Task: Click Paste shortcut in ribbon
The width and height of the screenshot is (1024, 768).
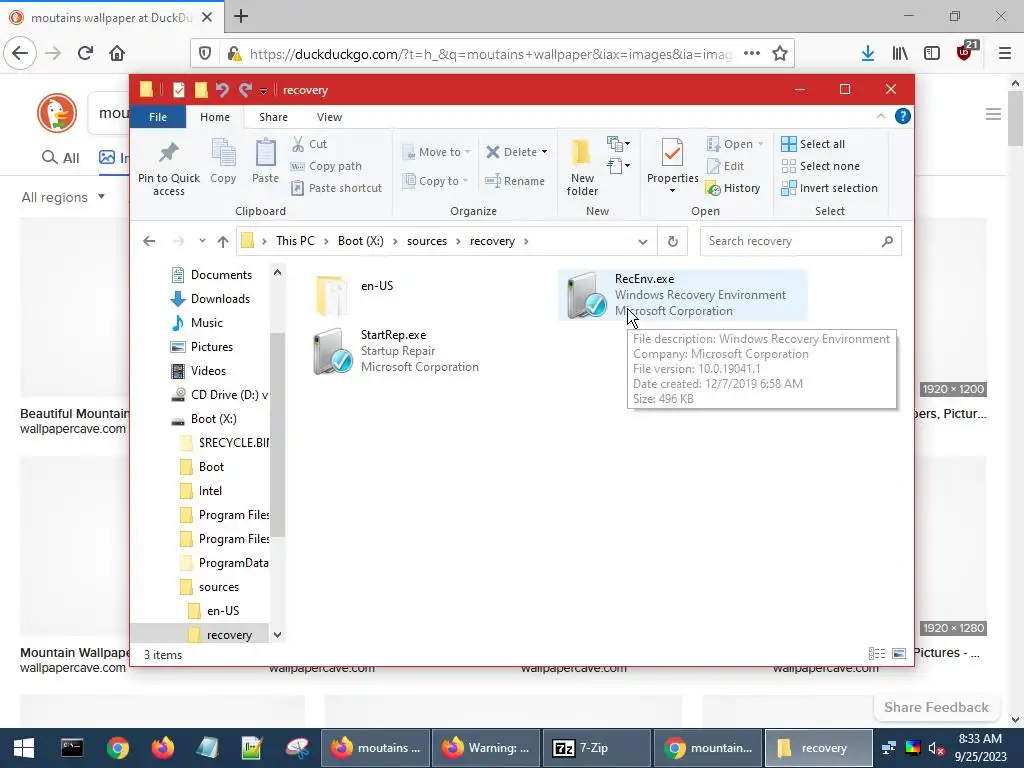Action: 336,188
